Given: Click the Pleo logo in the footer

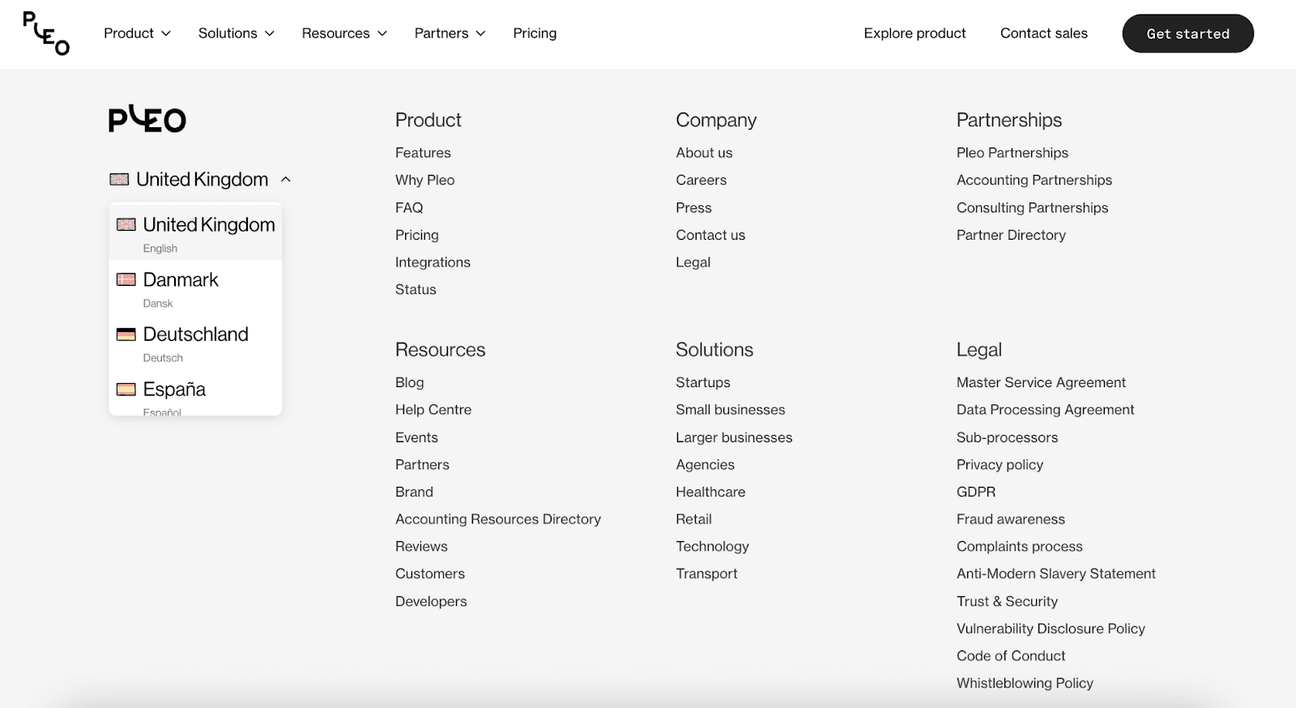Looking at the screenshot, I should [146, 119].
